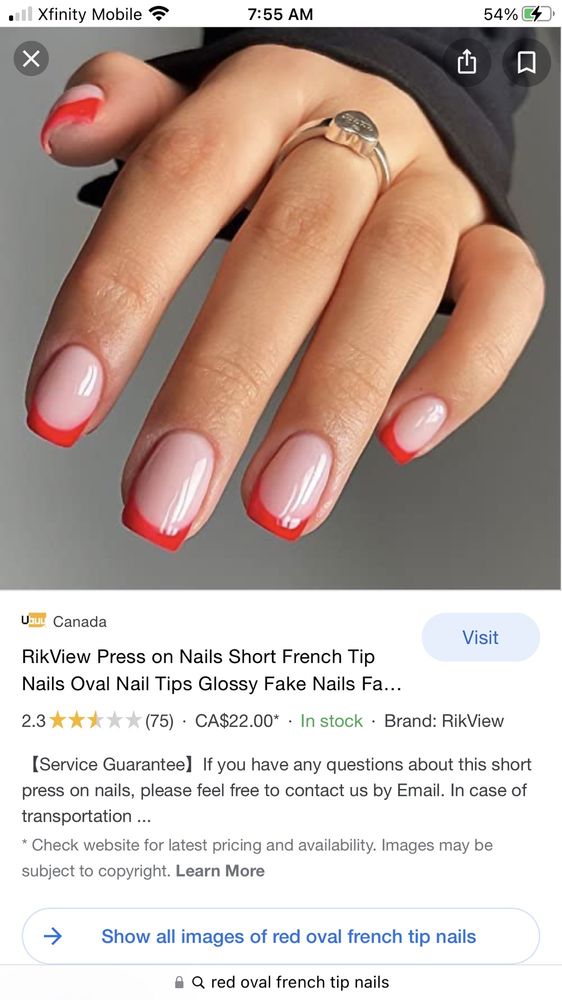Screen dimensions: 562x1000
Task: Tap the Canada source label
Action: tap(80, 621)
